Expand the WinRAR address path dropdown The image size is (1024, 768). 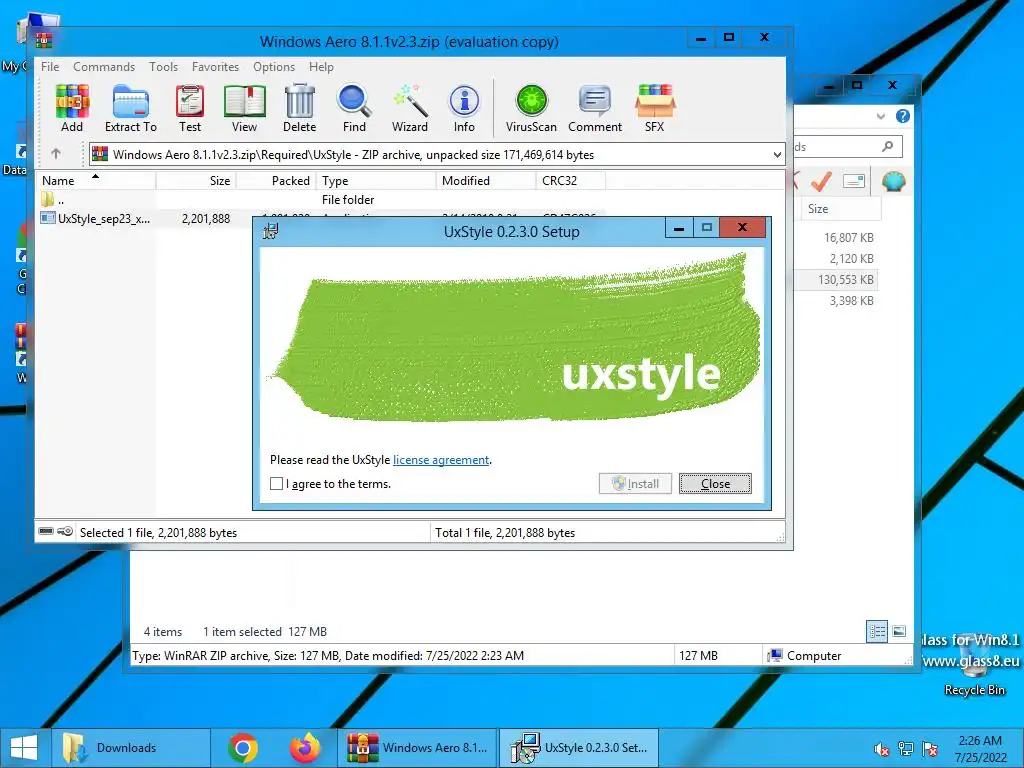coord(777,155)
